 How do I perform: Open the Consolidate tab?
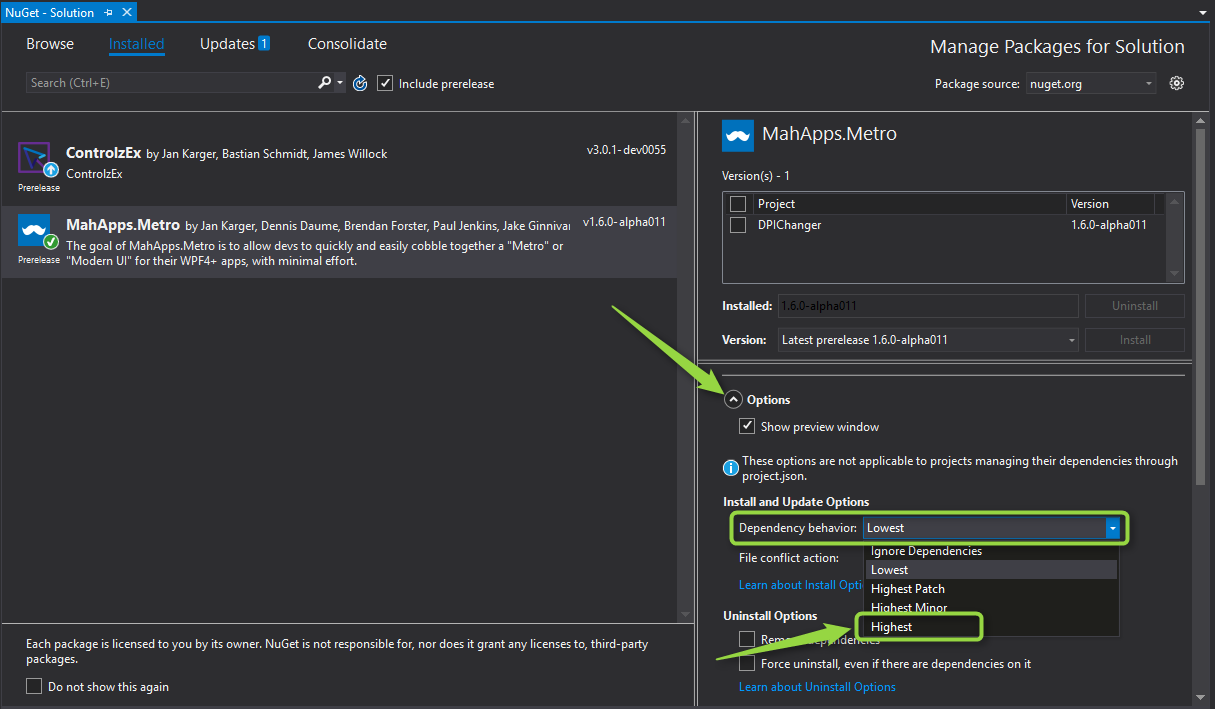pos(347,43)
